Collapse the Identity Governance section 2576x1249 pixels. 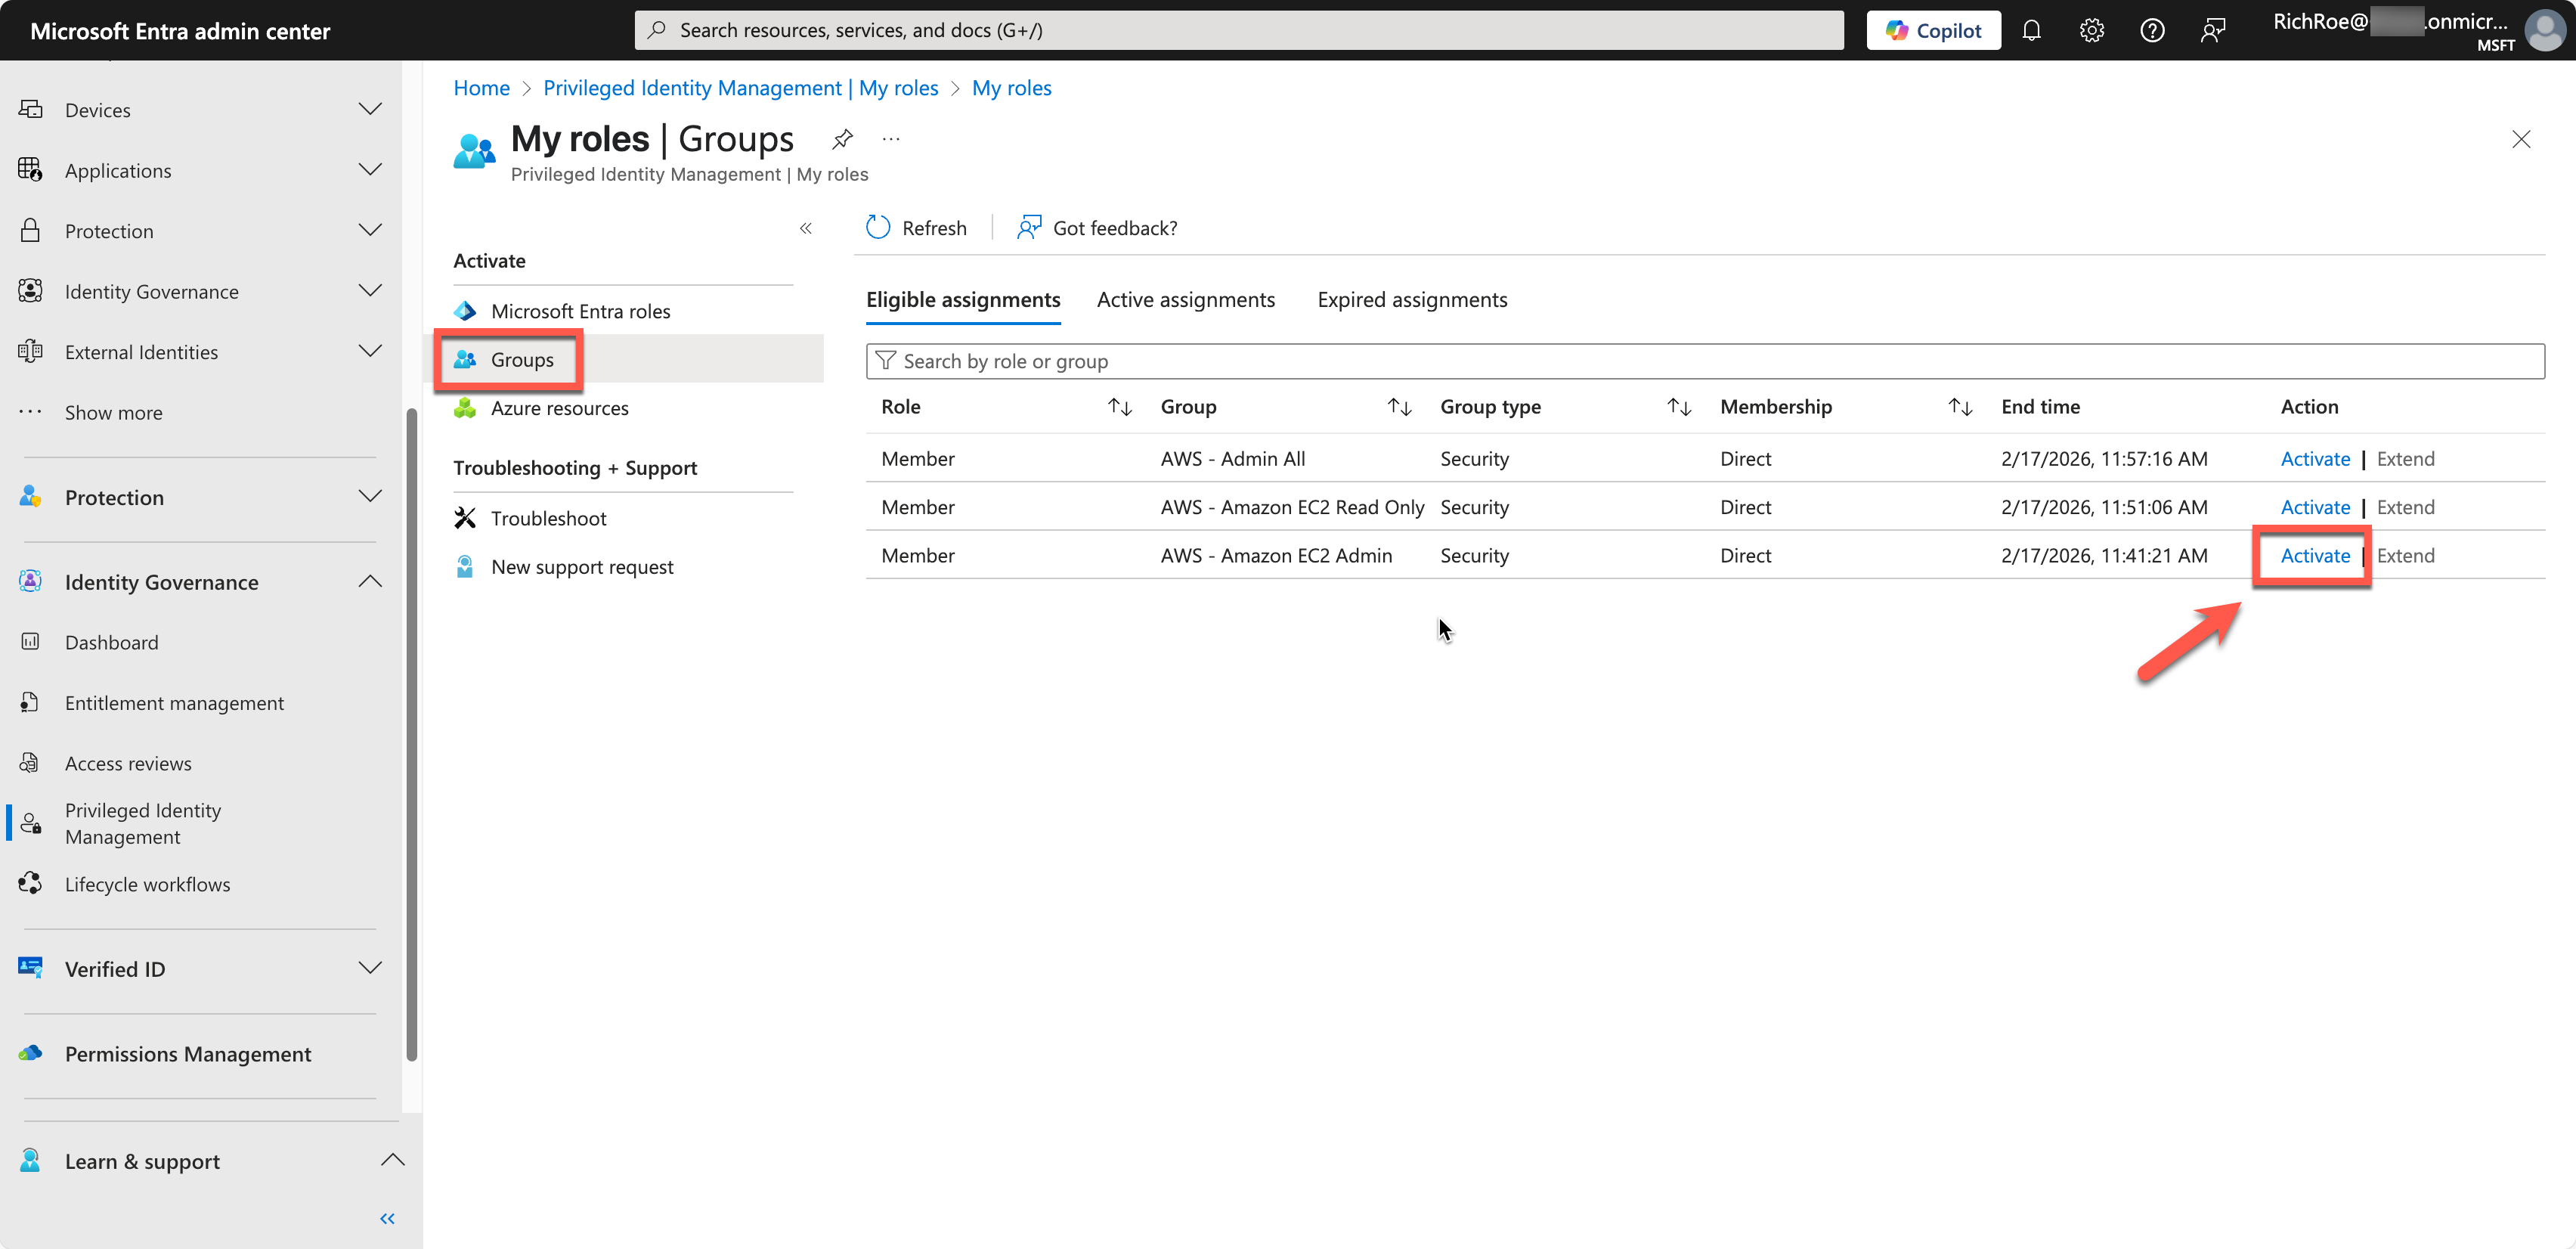click(370, 582)
